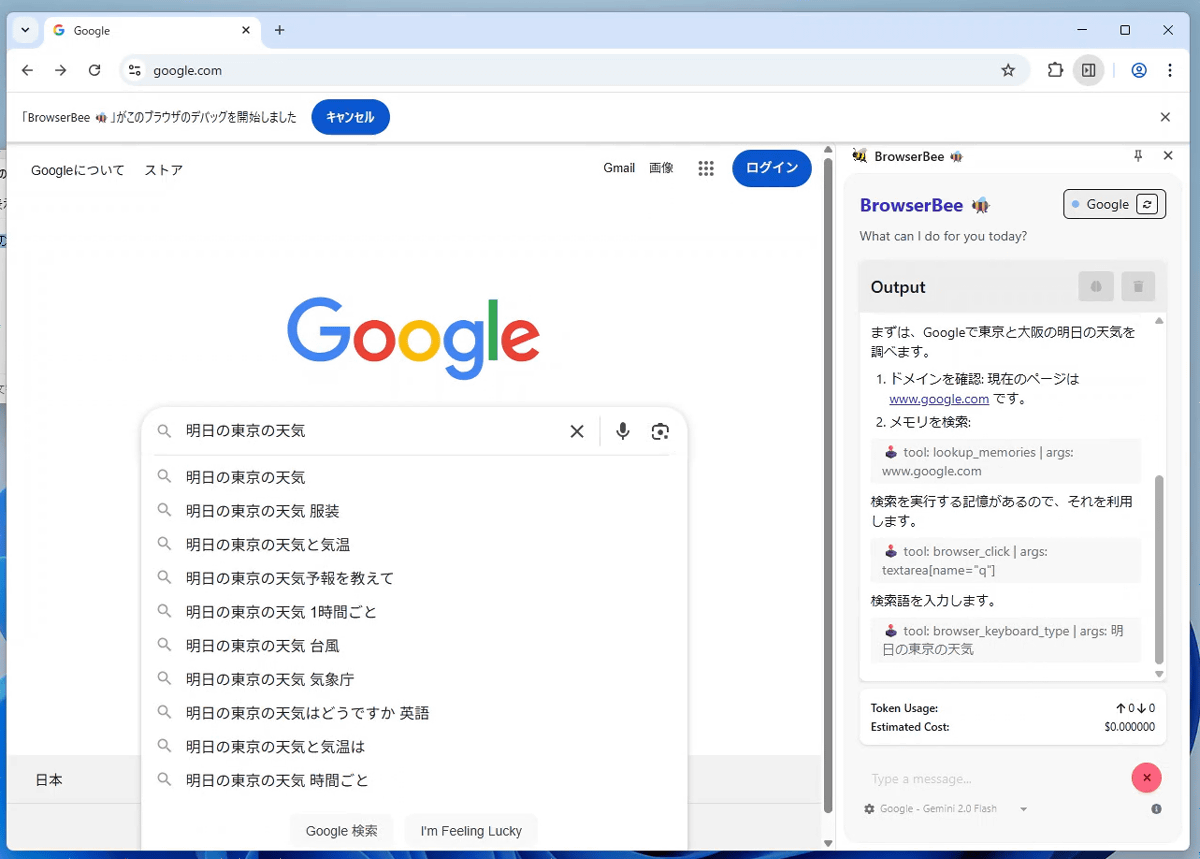Click the Output panel's round left button
The width and height of the screenshot is (1200, 859).
coord(1096,287)
